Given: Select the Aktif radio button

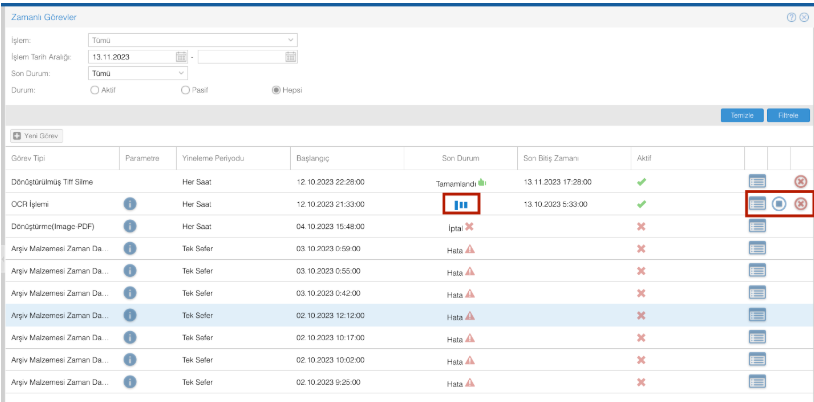Looking at the screenshot, I should 95,90.
